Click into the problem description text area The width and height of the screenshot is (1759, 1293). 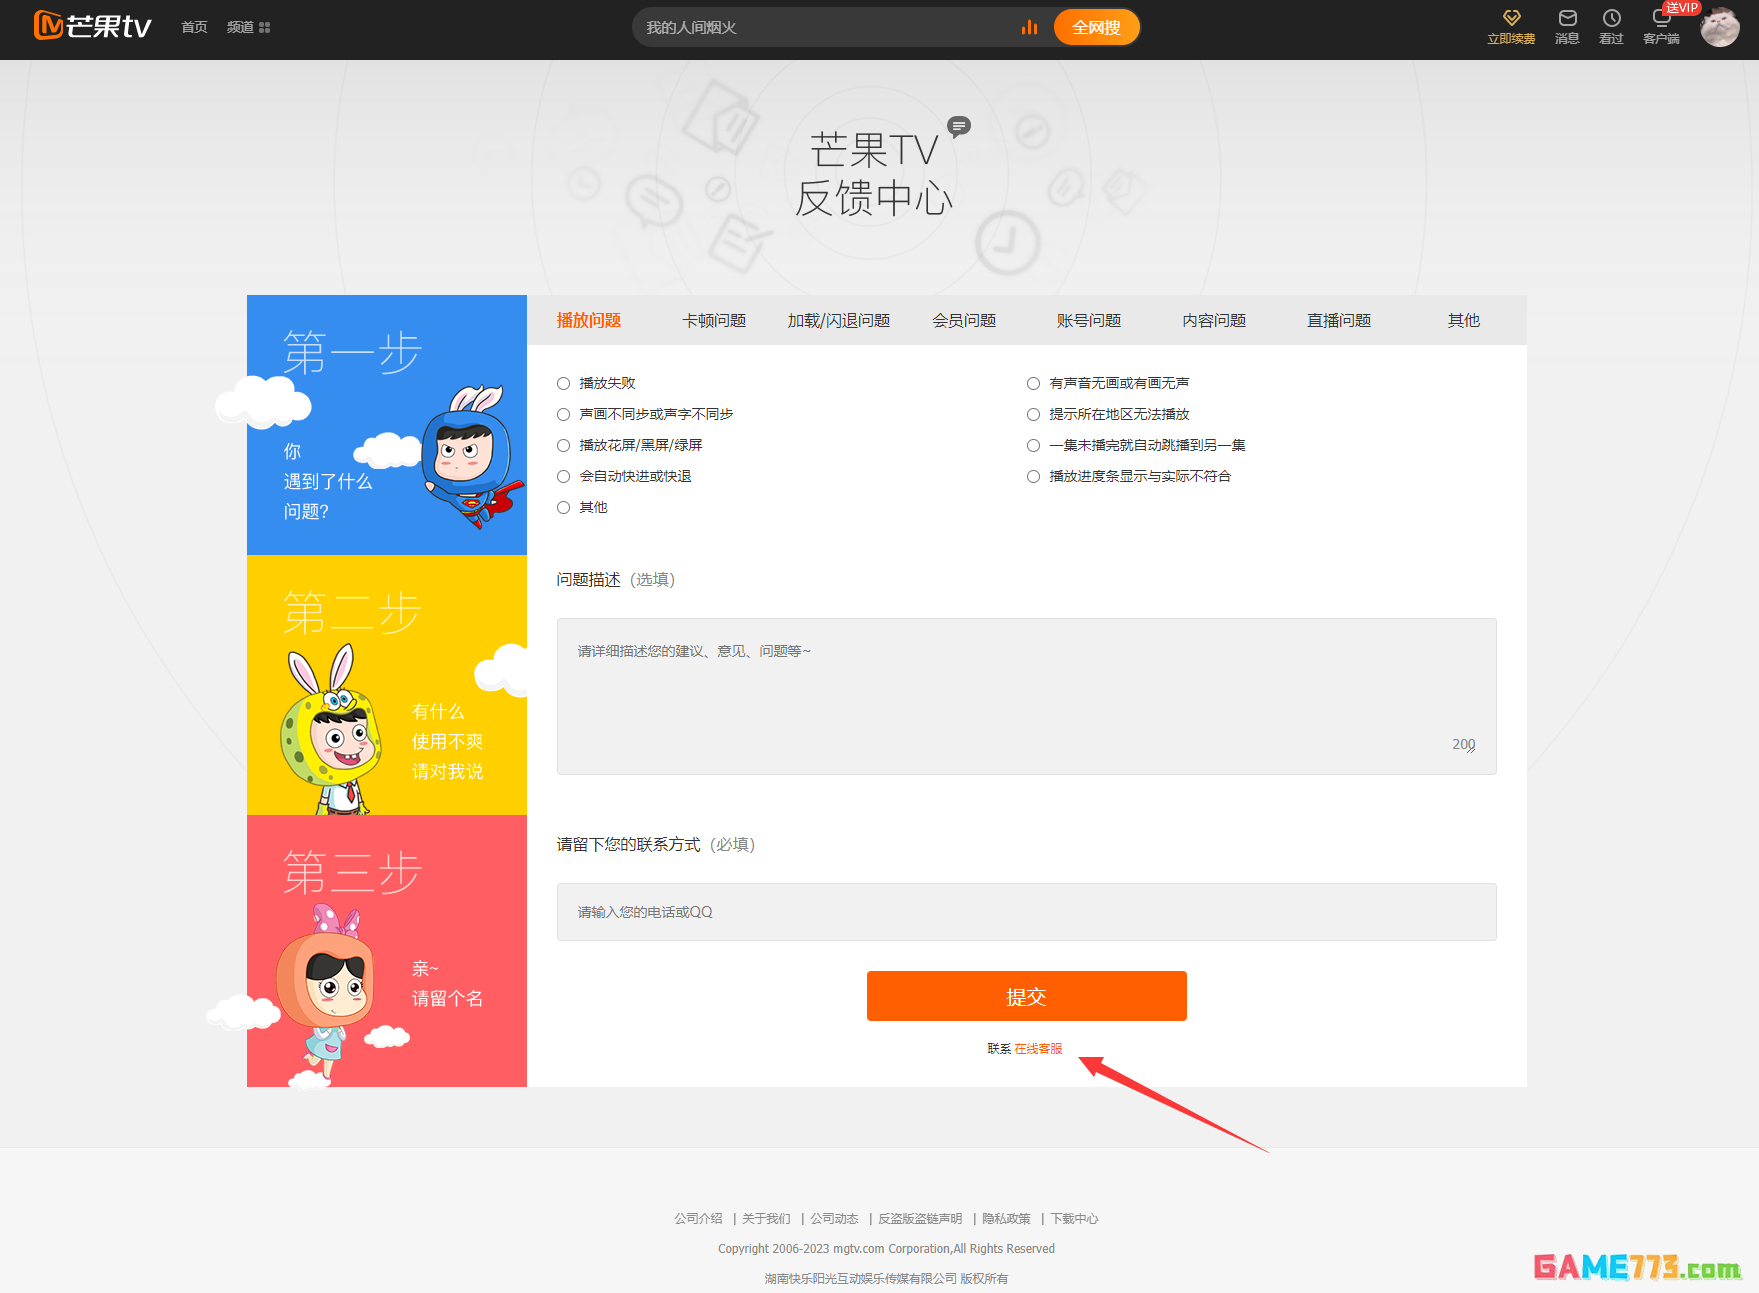click(x=1026, y=696)
